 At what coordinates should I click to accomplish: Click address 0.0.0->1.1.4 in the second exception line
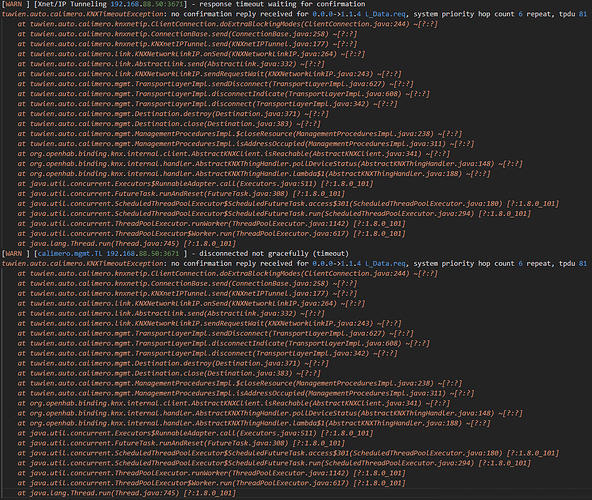point(337,263)
